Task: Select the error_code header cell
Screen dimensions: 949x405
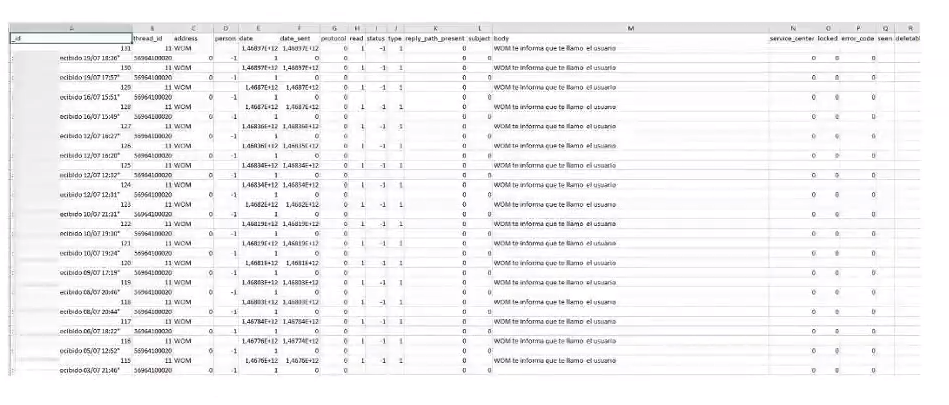Action: (x=857, y=38)
